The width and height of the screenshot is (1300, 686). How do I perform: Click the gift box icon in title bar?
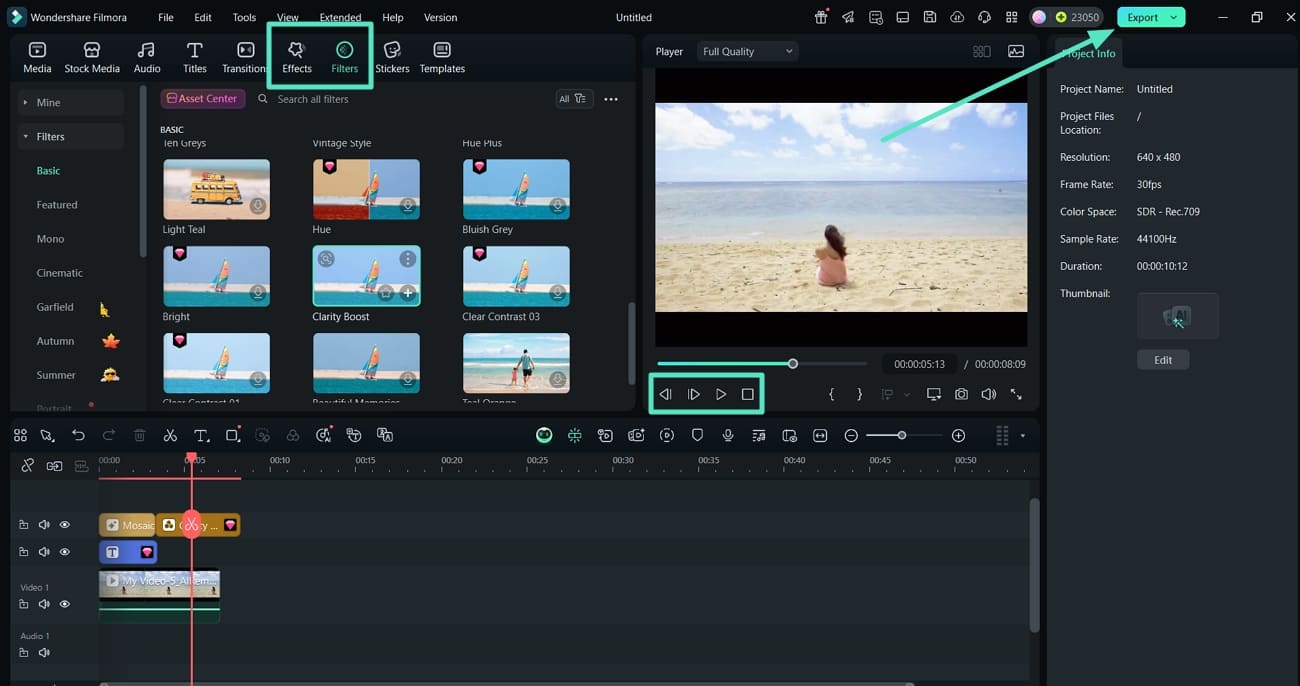click(821, 17)
